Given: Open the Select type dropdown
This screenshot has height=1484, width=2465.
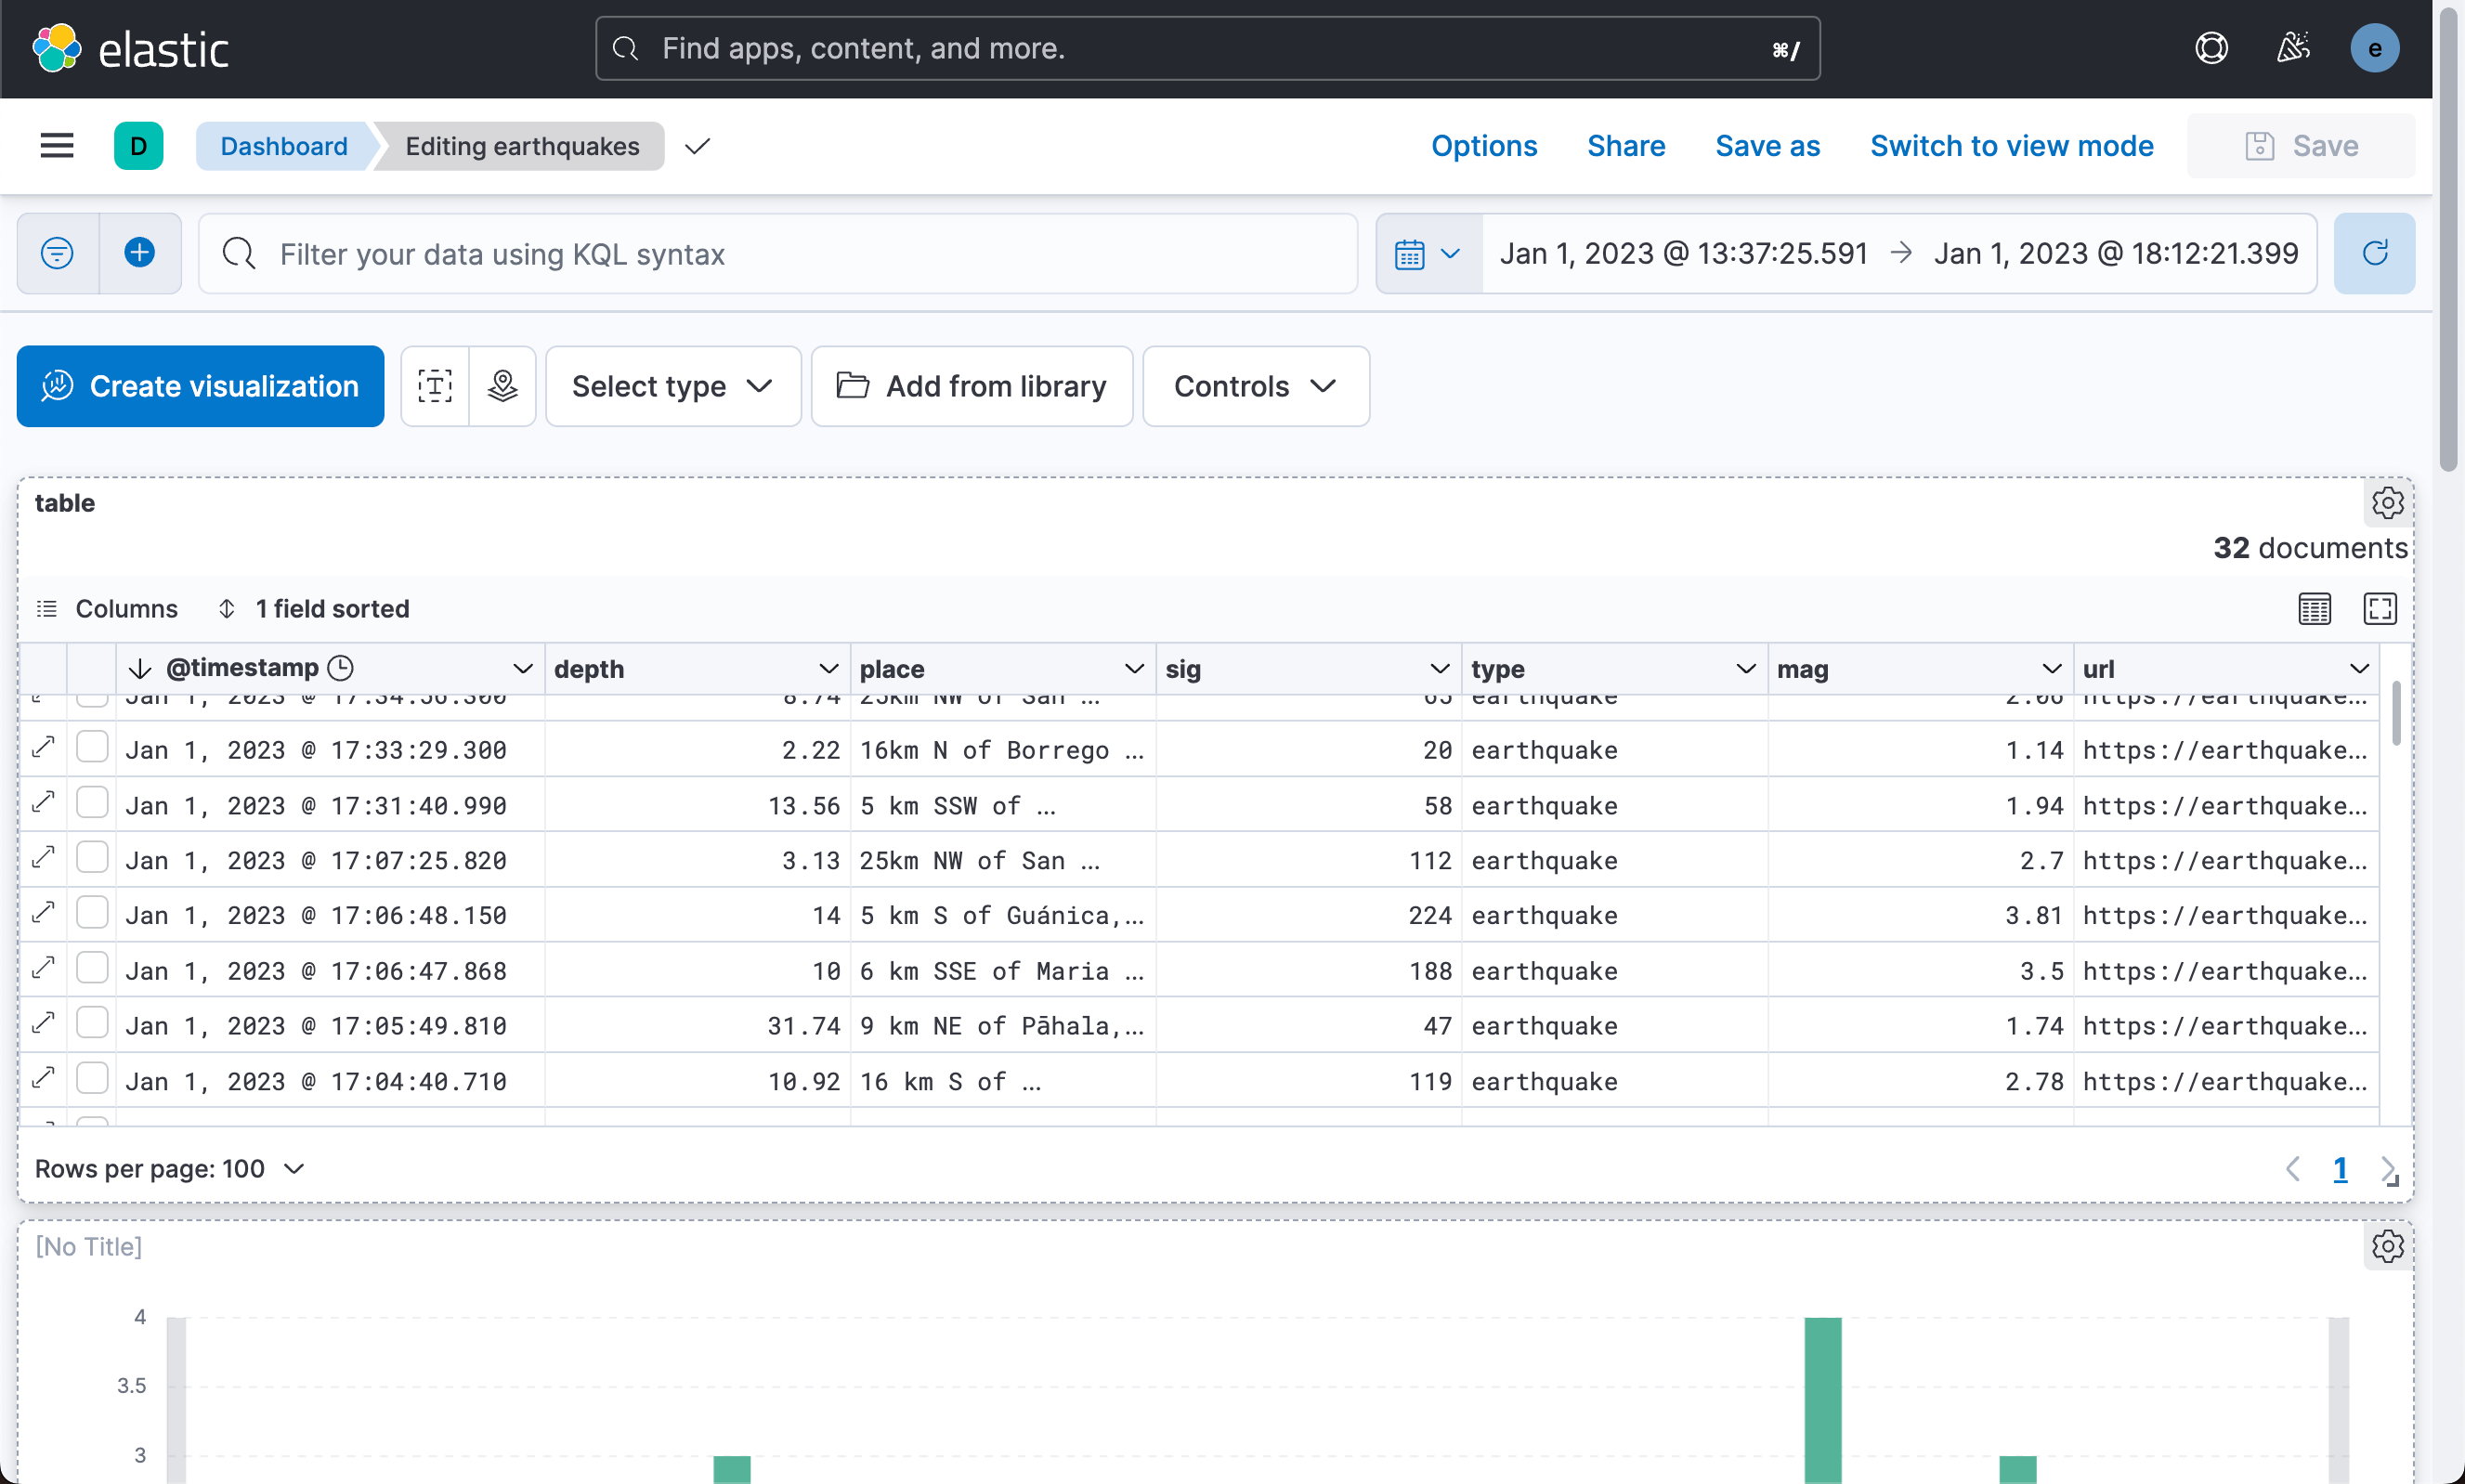Looking at the screenshot, I should pyautogui.click(x=673, y=386).
